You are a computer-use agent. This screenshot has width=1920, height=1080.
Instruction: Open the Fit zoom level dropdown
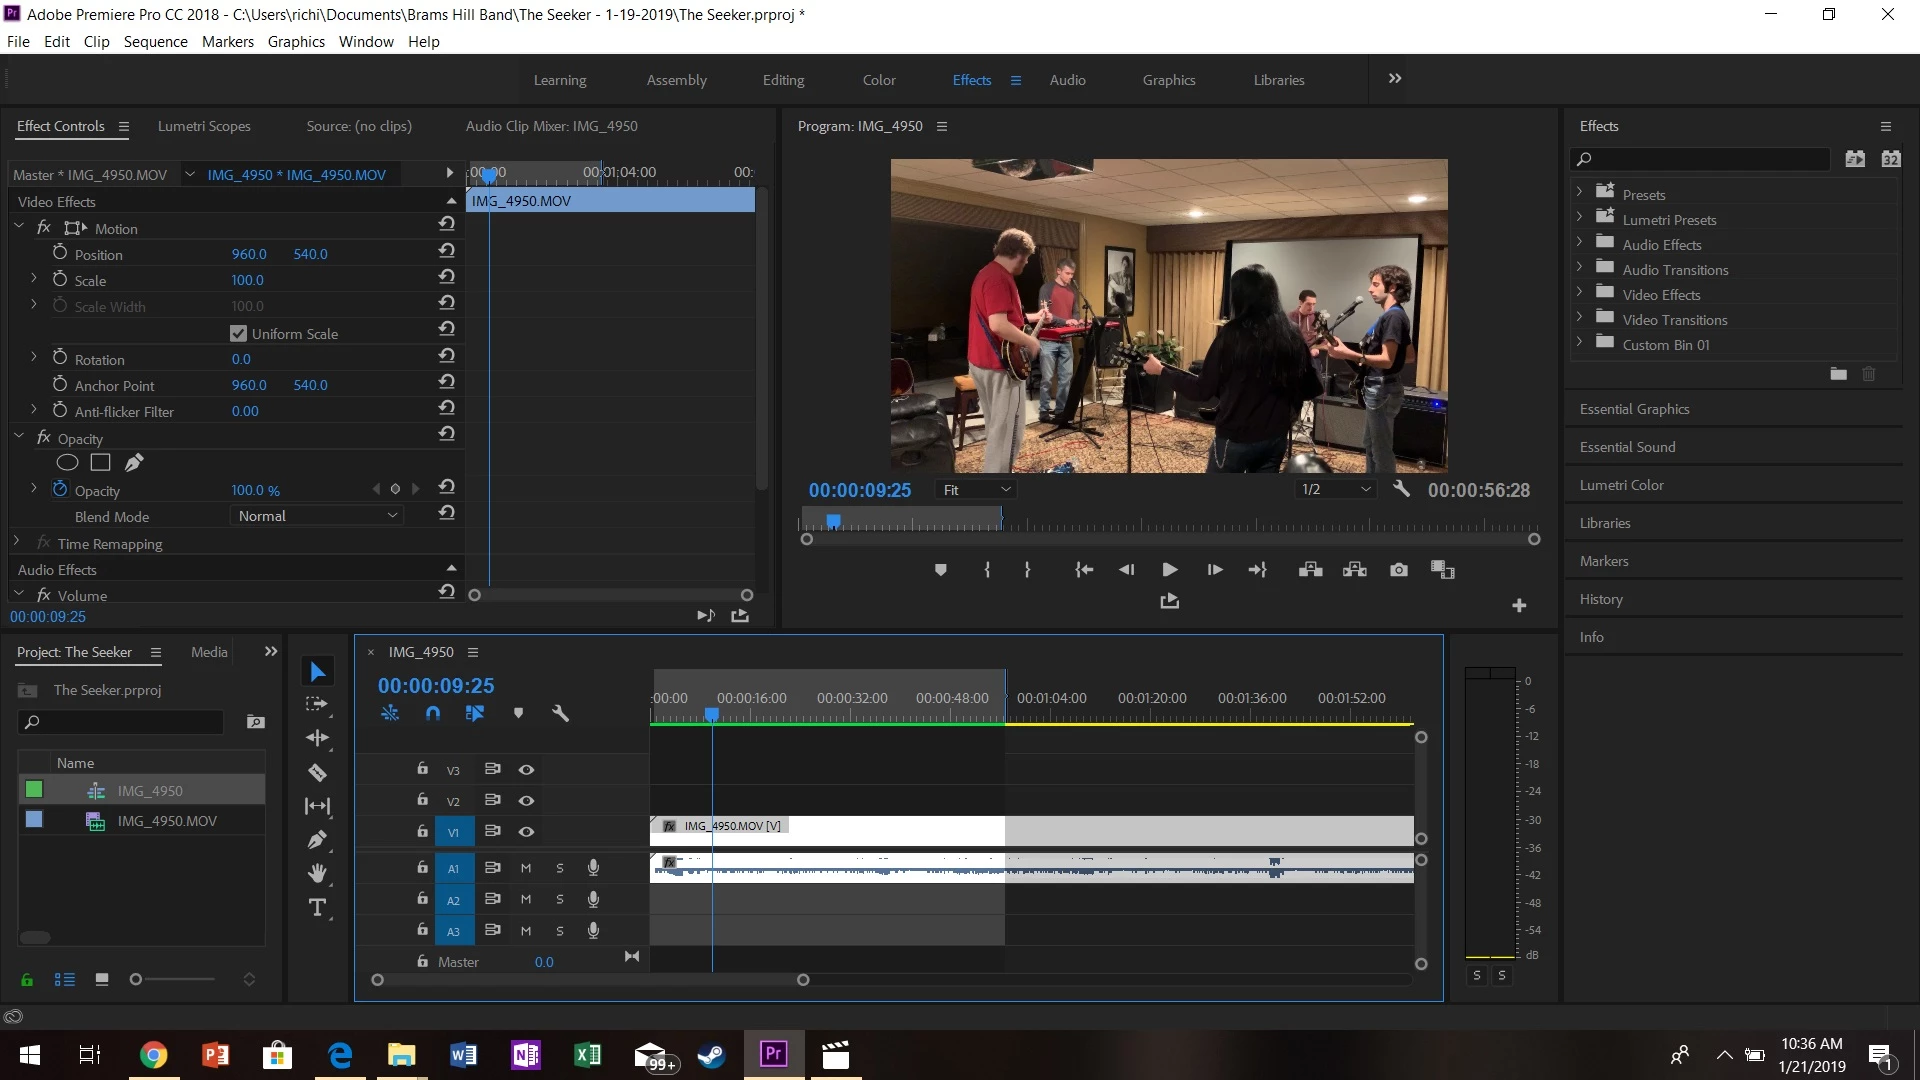[977, 490]
